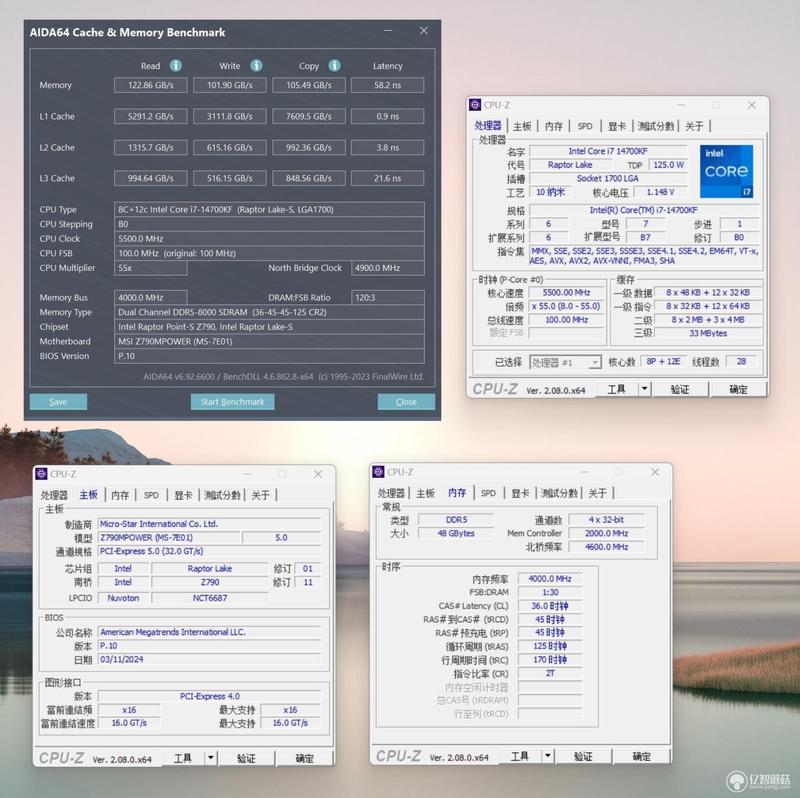800x798 pixels.
Task: Click the 确定 button in the mainboard window
Action: click(x=305, y=758)
